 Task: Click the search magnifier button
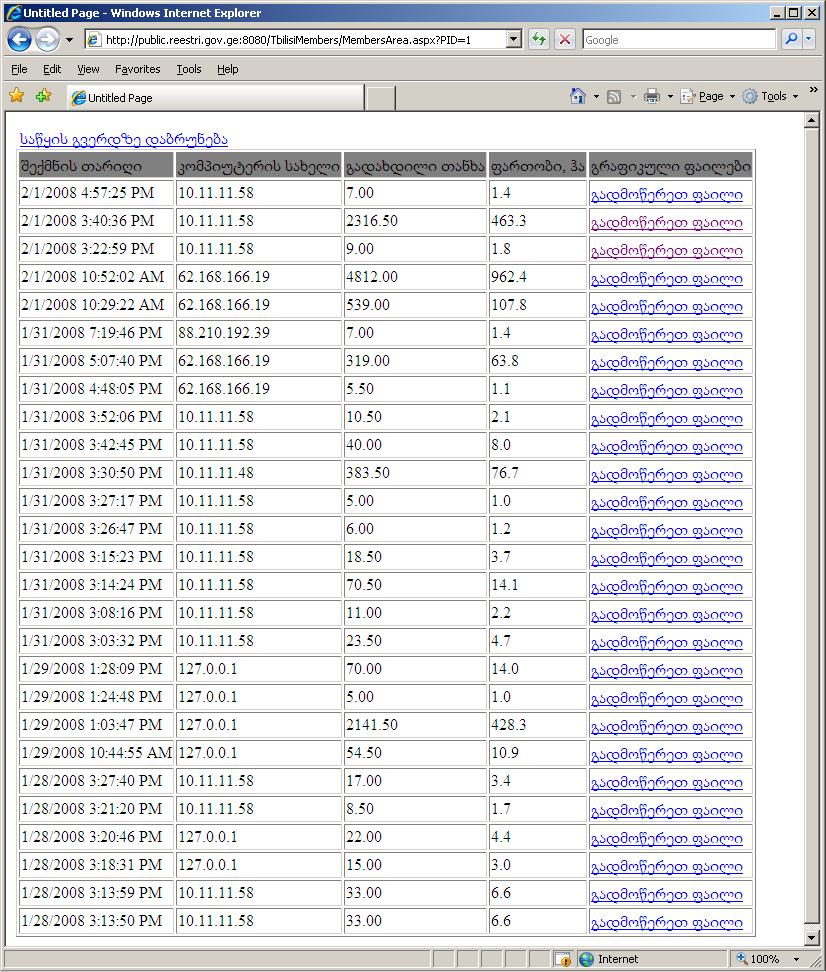[x=791, y=40]
